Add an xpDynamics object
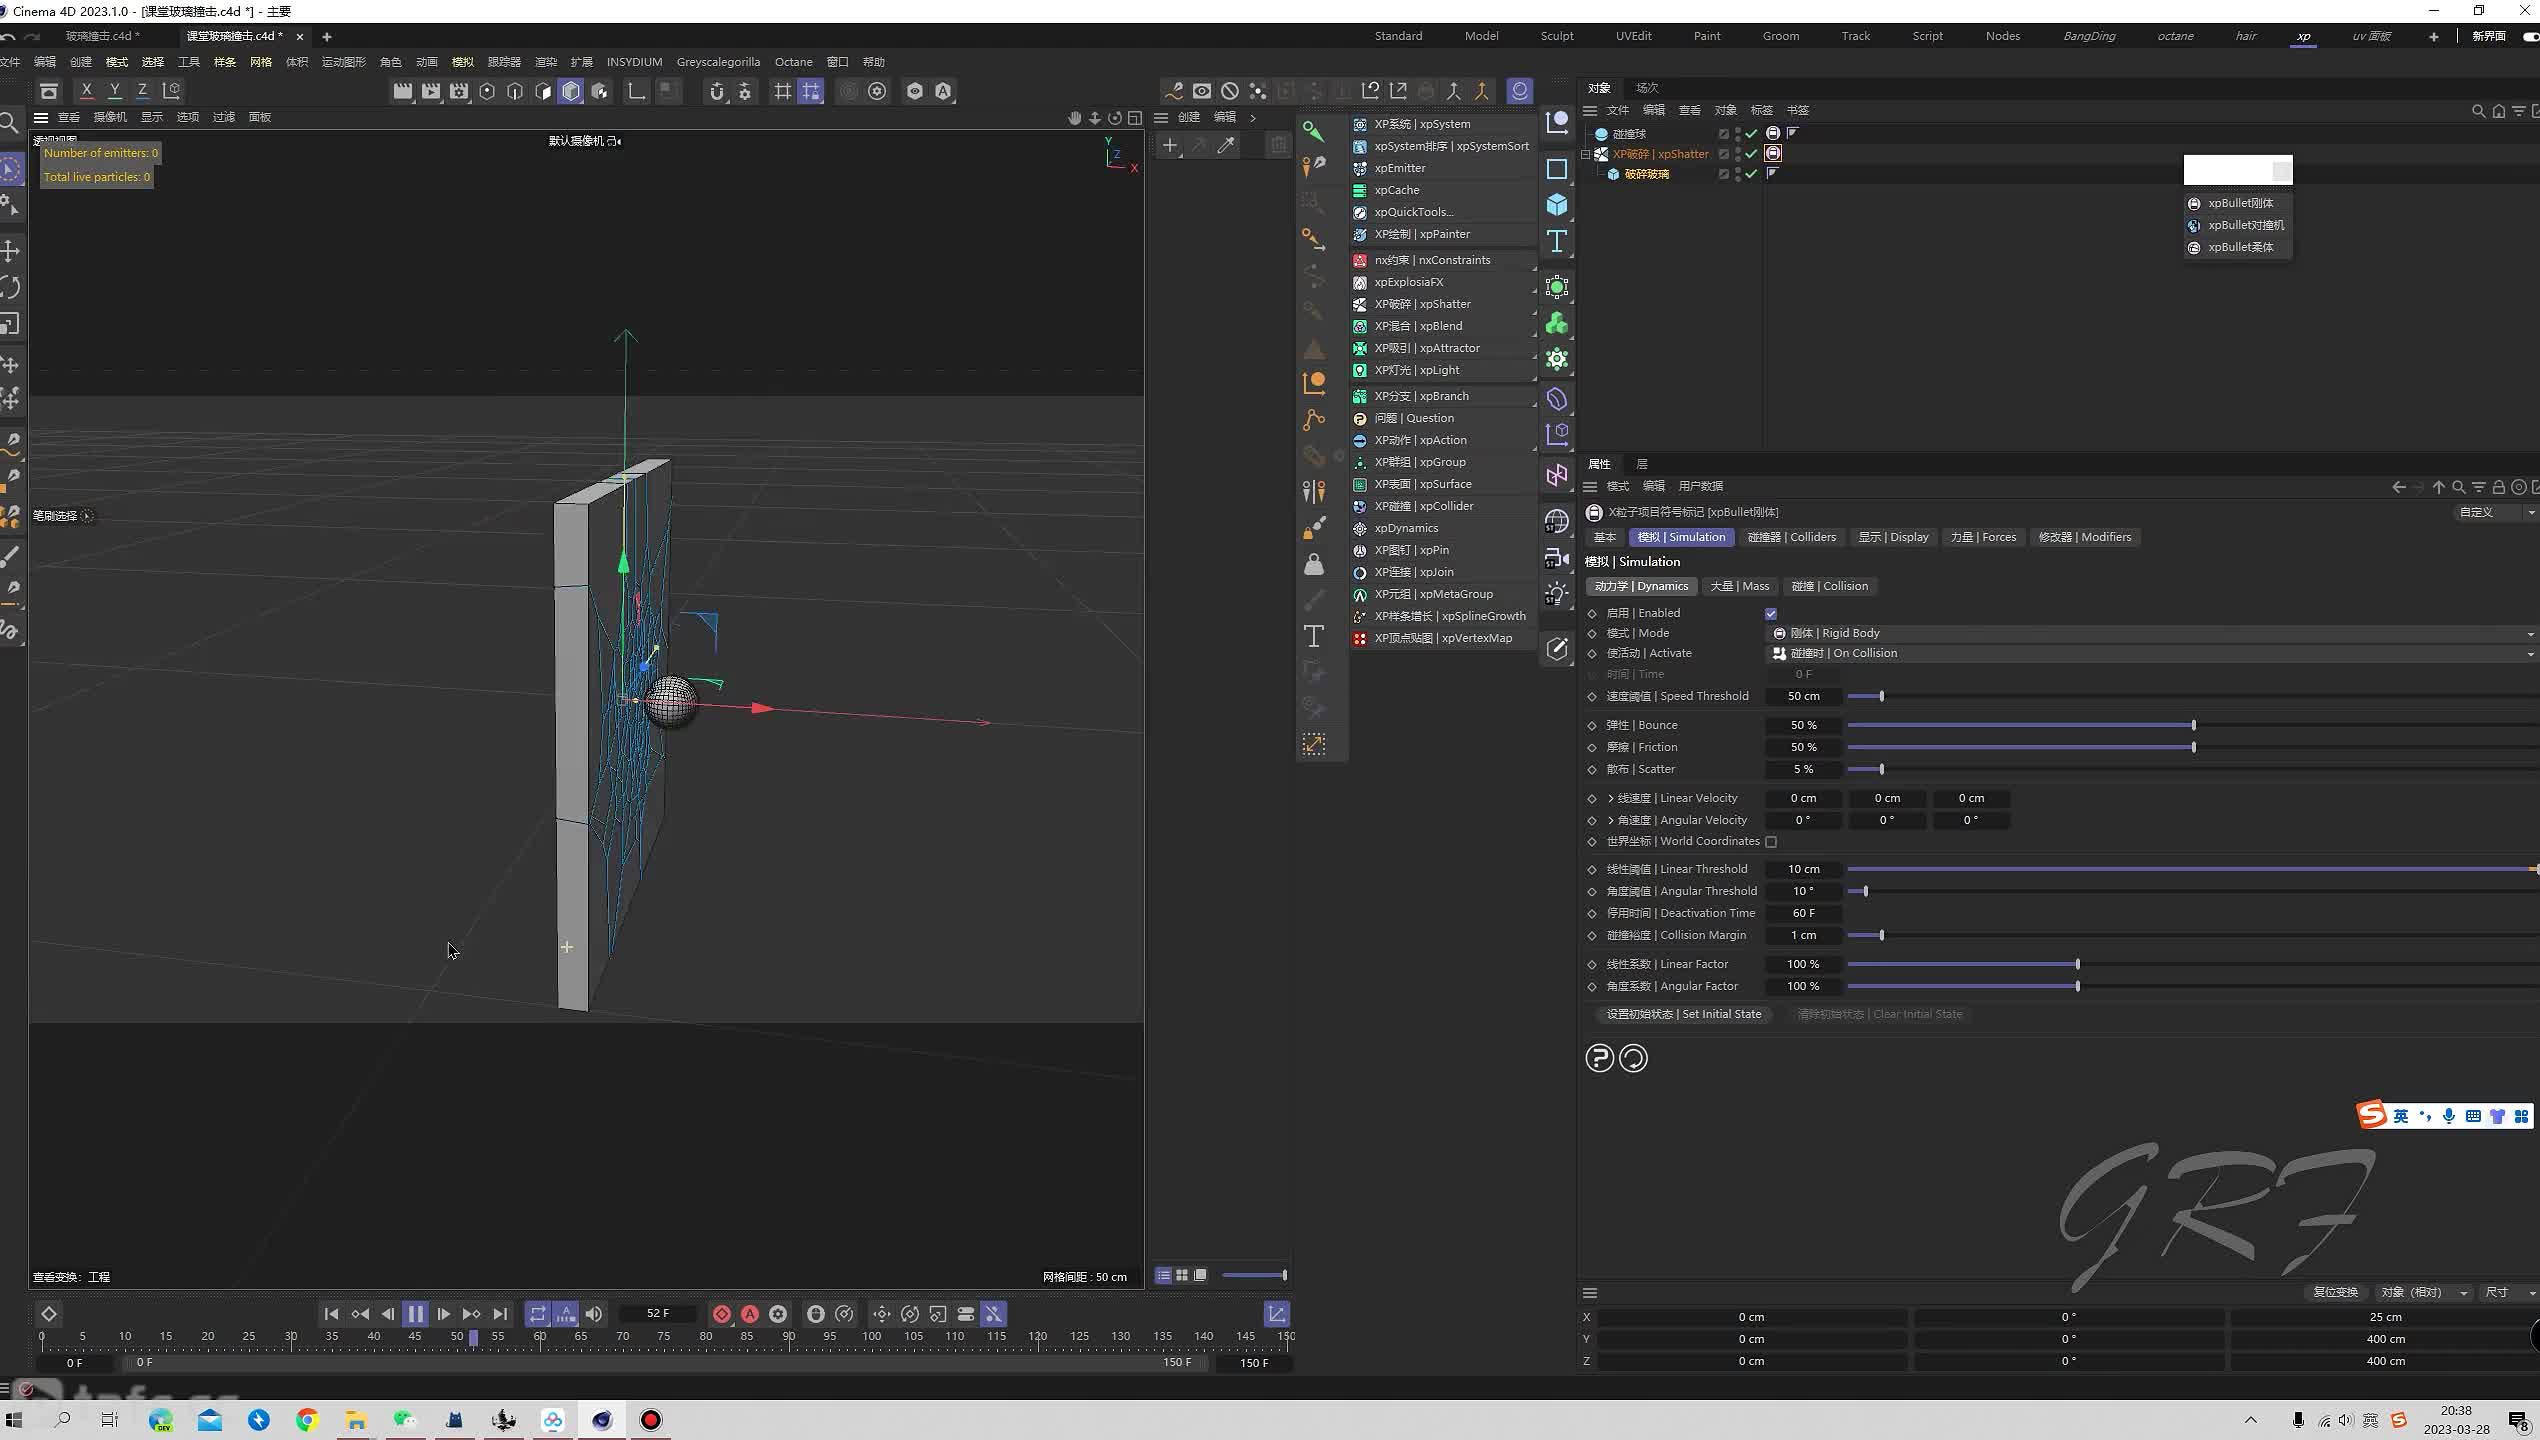The image size is (2540, 1440). pyautogui.click(x=1443, y=528)
